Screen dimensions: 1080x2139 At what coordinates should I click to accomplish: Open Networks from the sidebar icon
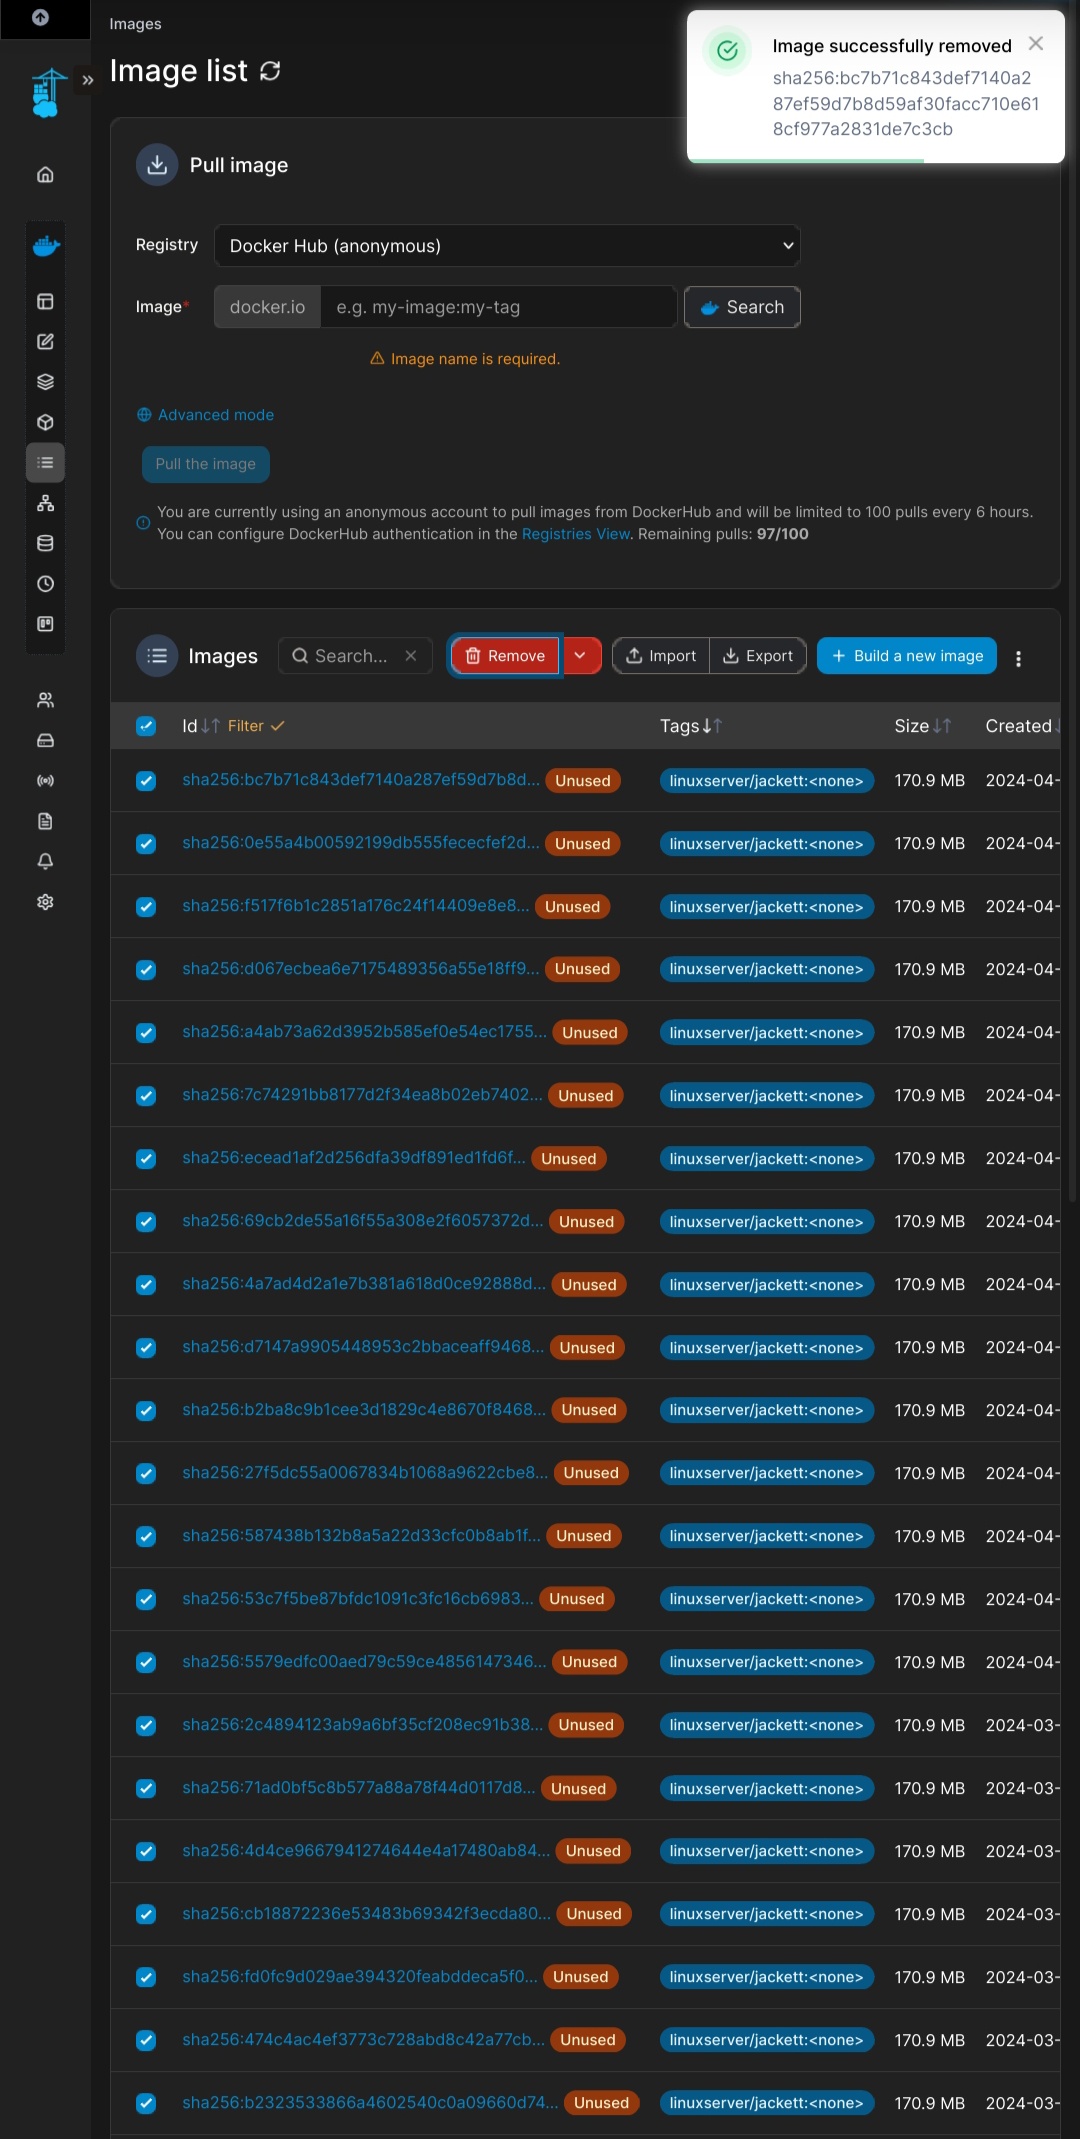pyautogui.click(x=45, y=503)
